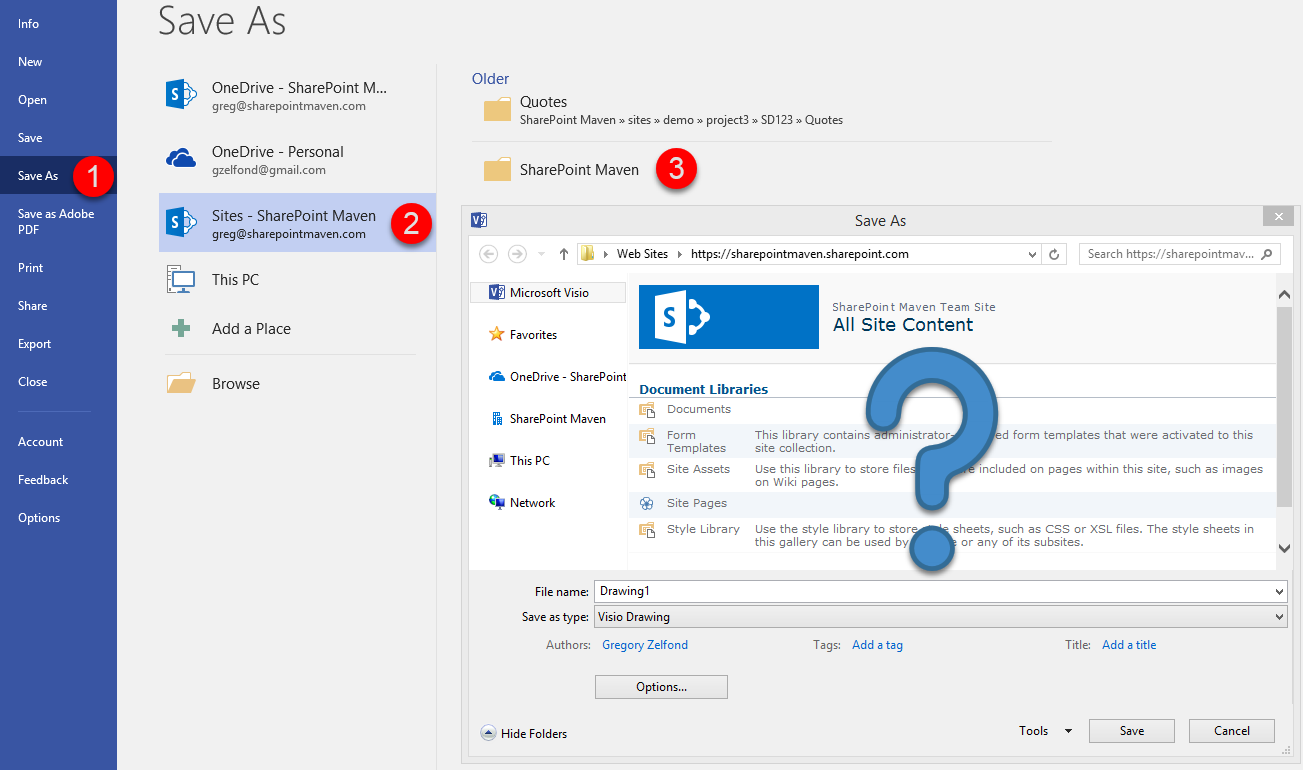This screenshot has width=1303, height=770.
Task: Select This PC in the dialog sidebar
Action: (x=527, y=460)
